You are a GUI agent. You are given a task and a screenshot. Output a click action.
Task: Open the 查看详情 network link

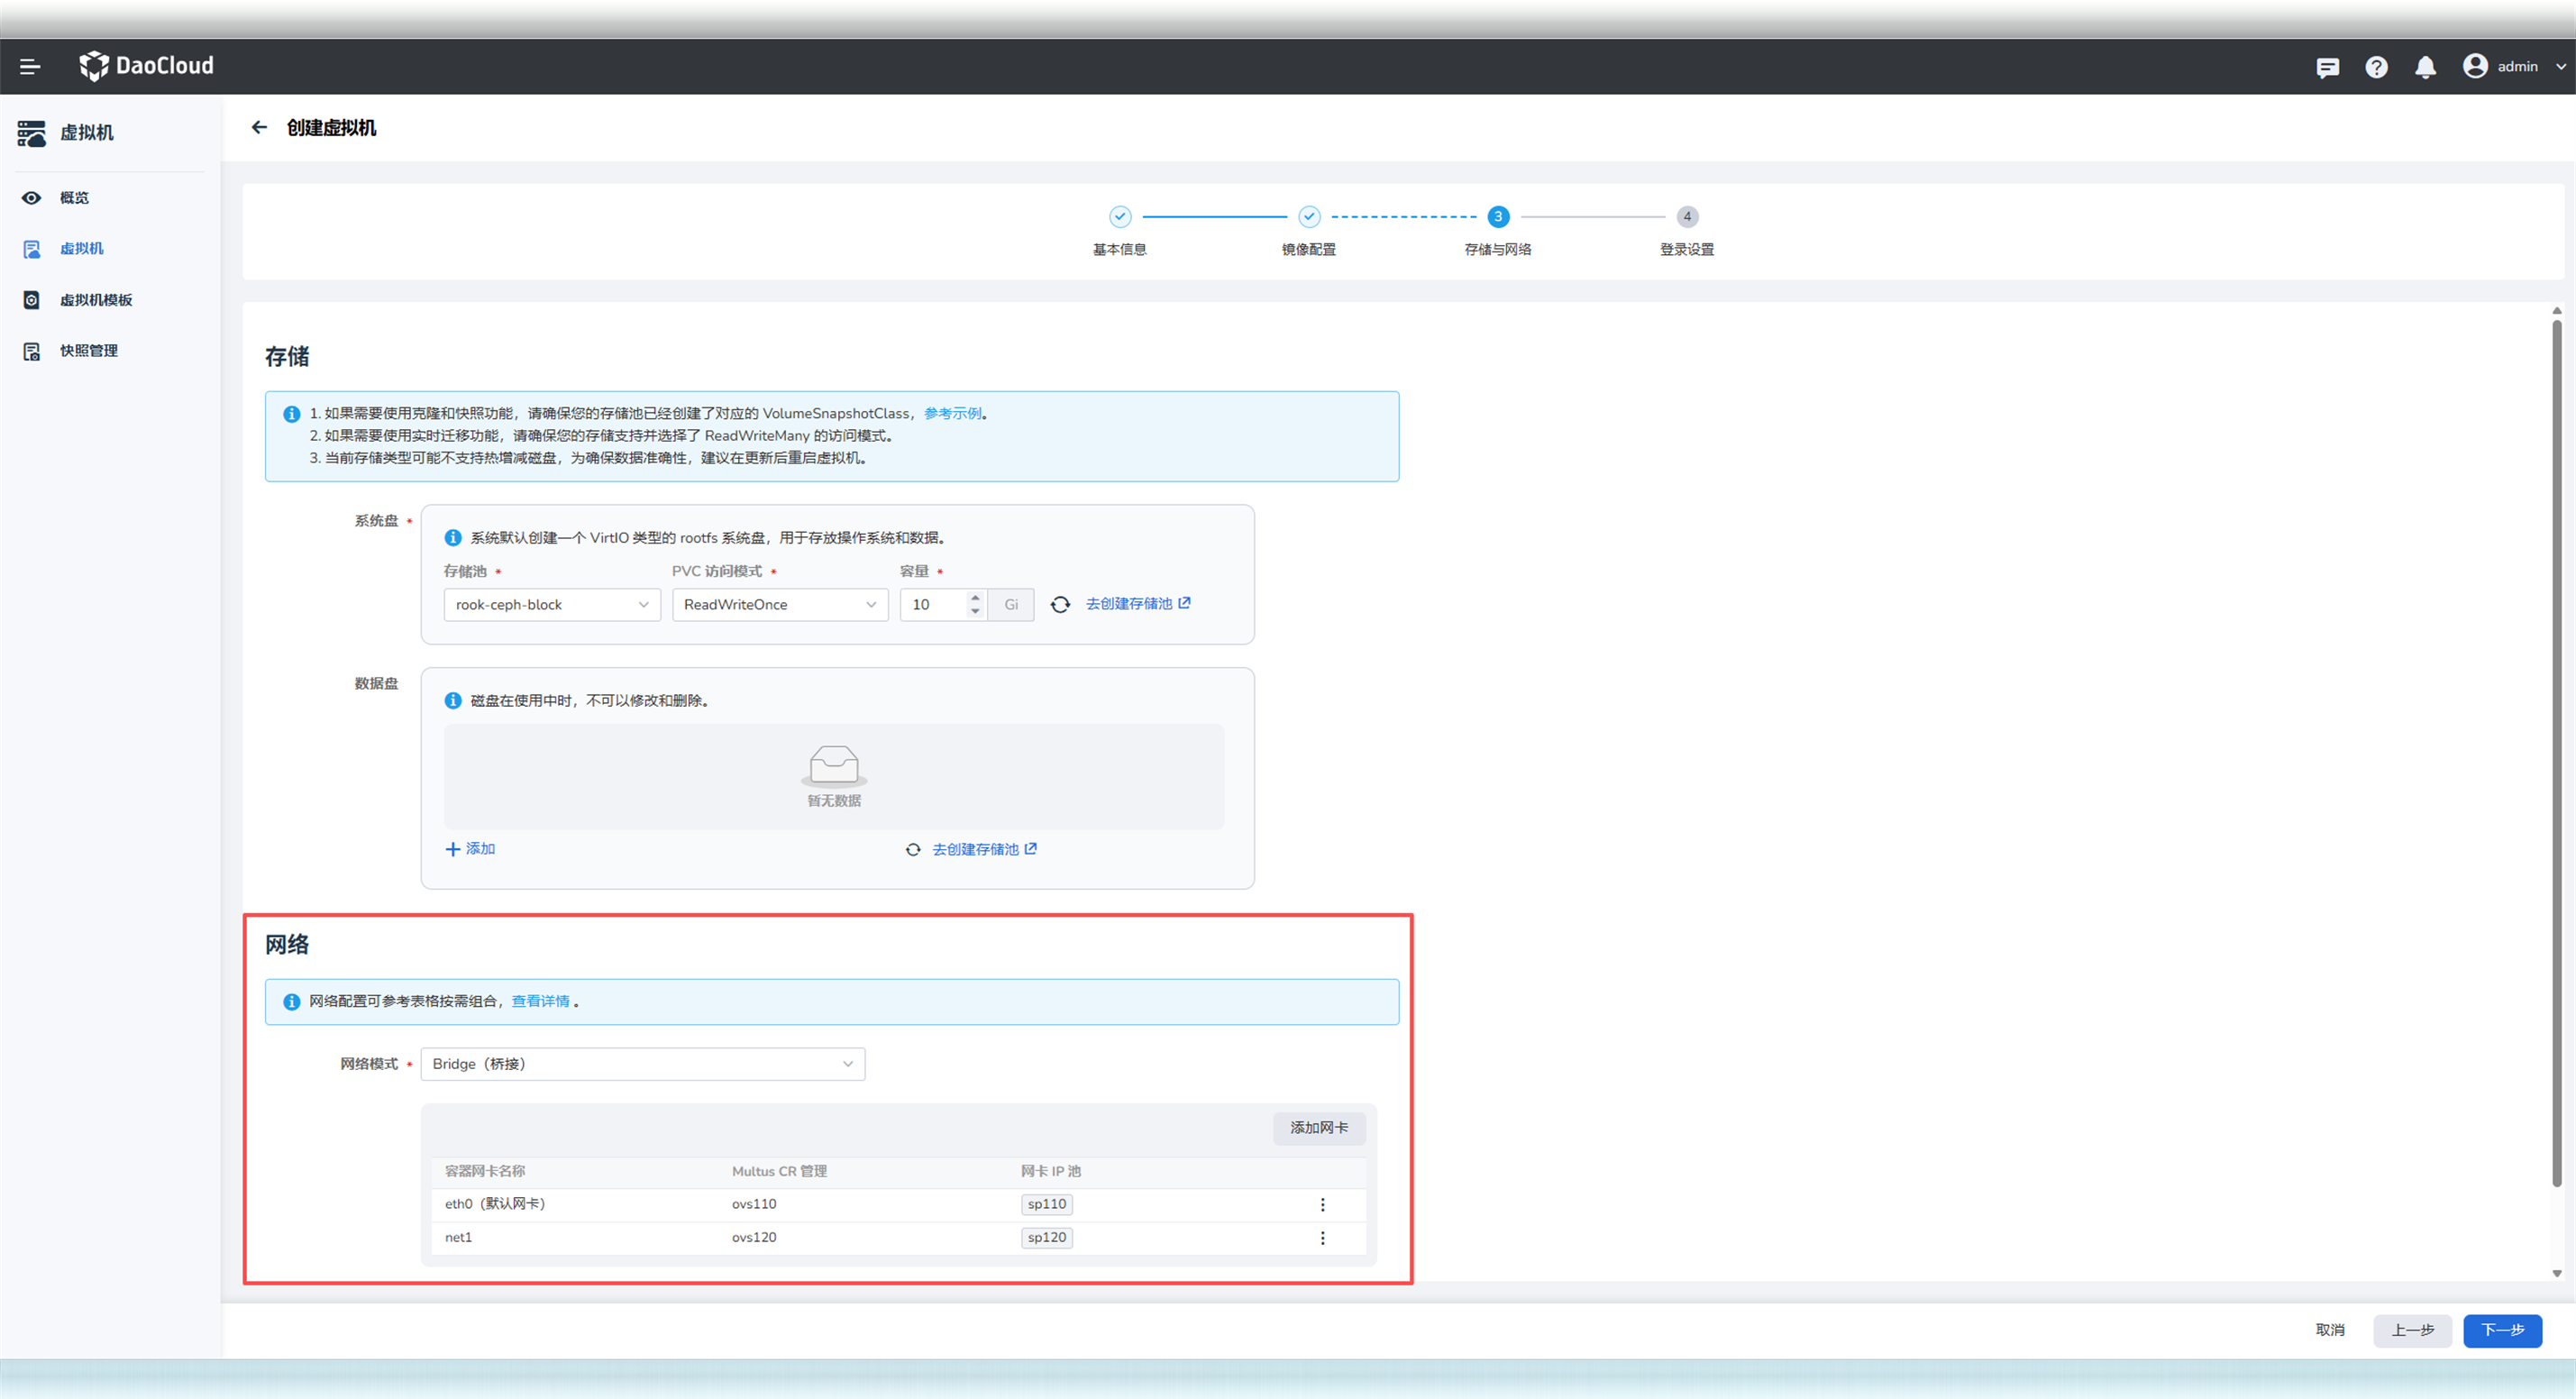pyautogui.click(x=540, y=1002)
